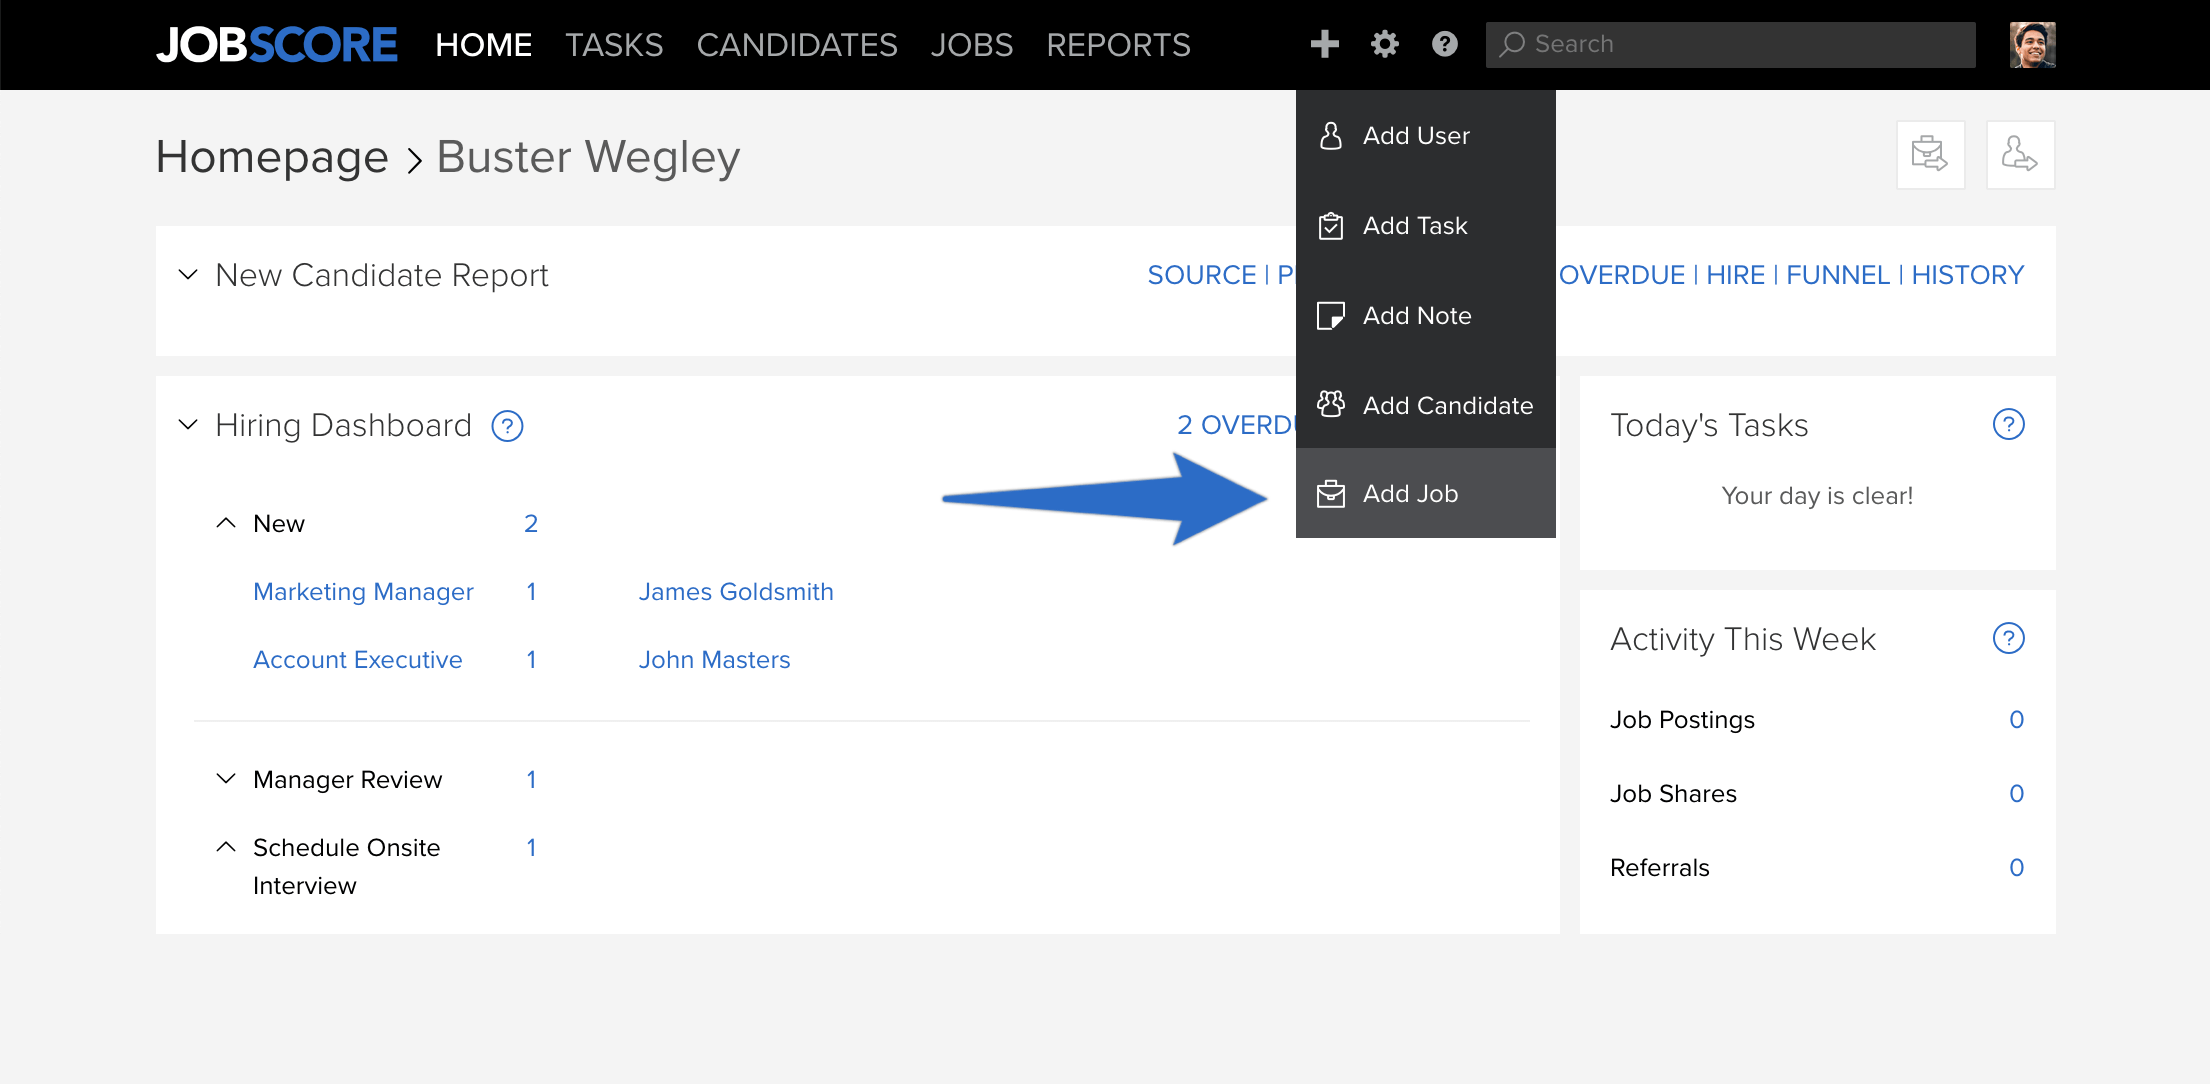The width and height of the screenshot is (2210, 1084).
Task: Select Add Job from the menu
Action: click(1426, 493)
